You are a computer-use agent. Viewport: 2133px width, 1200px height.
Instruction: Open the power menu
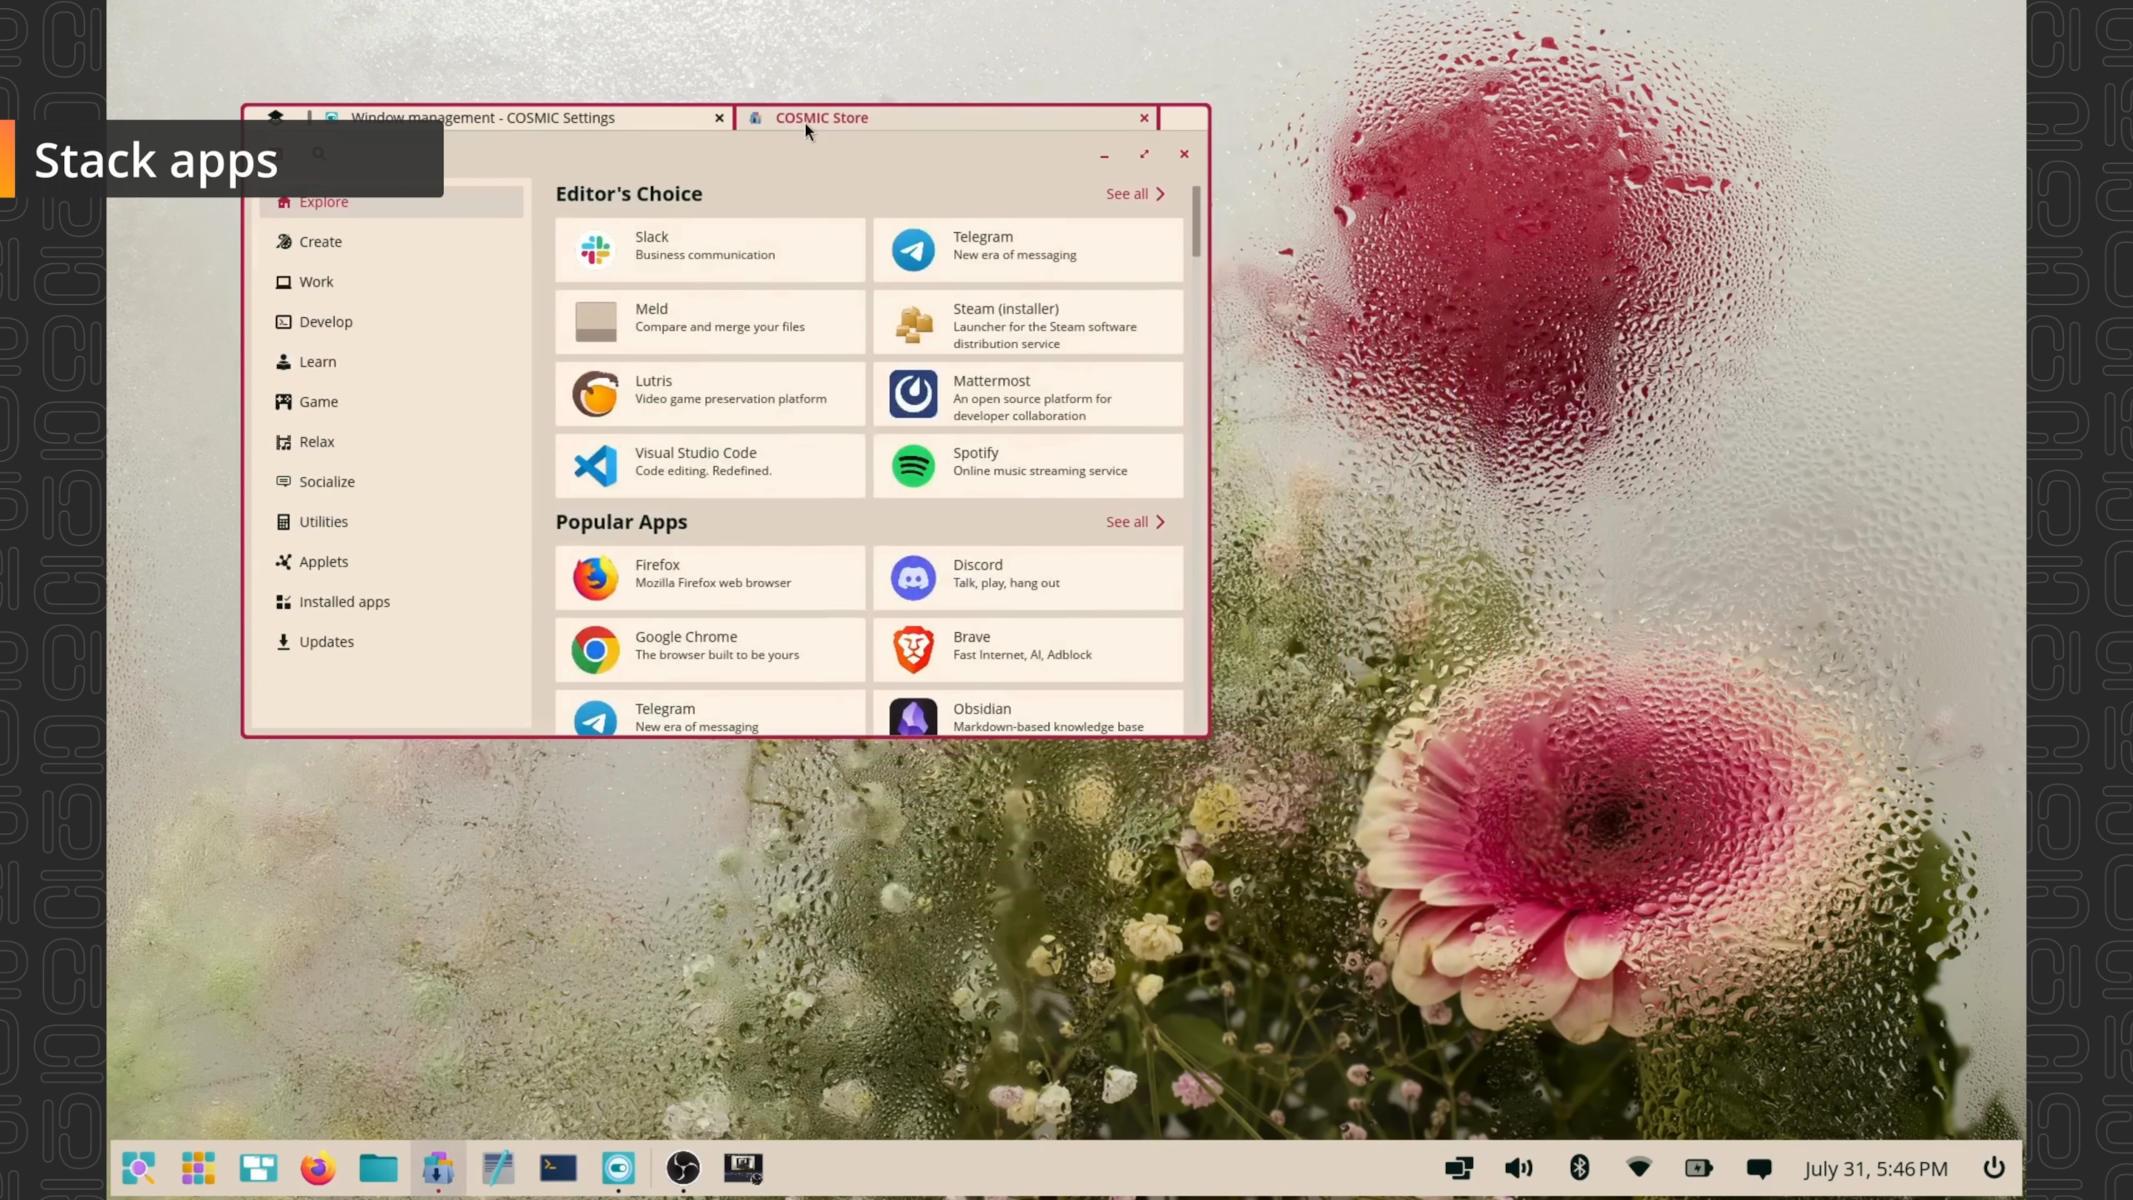(x=1994, y=1168)
